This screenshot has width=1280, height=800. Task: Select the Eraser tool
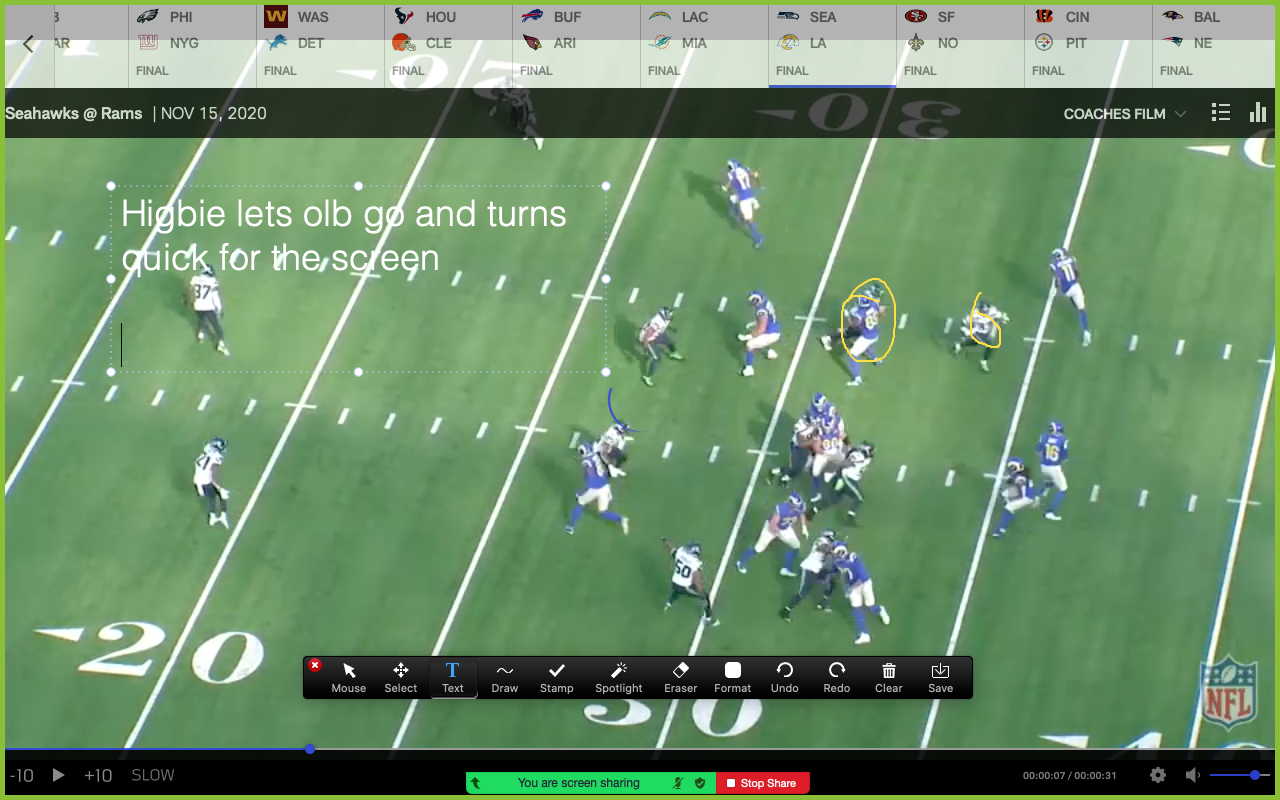pyautogui.click(x=680, y=677)
